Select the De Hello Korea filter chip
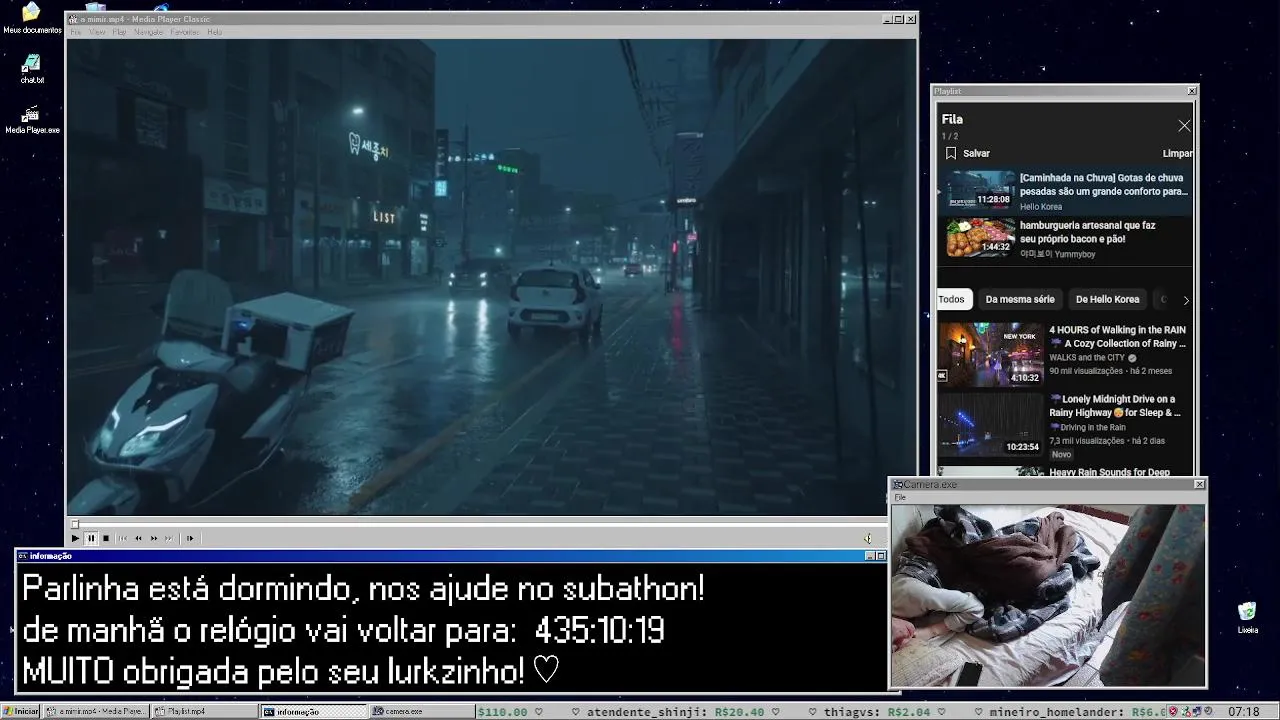Screen dimensions: 1280x720 point(1107,299)
